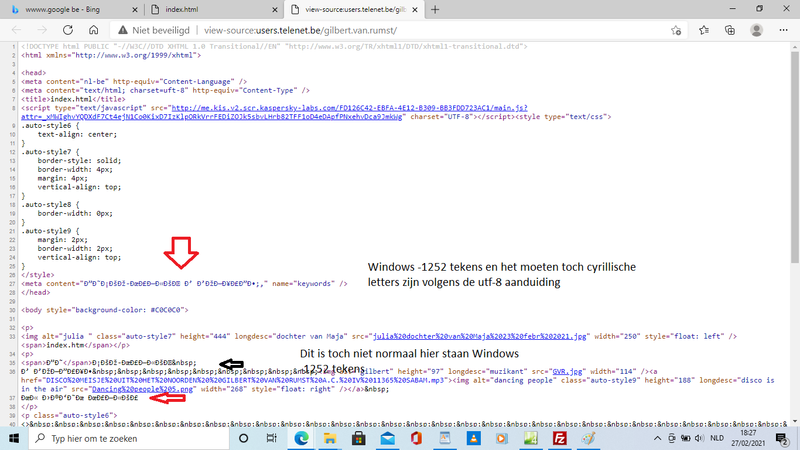Click the browser Back arrow button

tap(16, 30)
